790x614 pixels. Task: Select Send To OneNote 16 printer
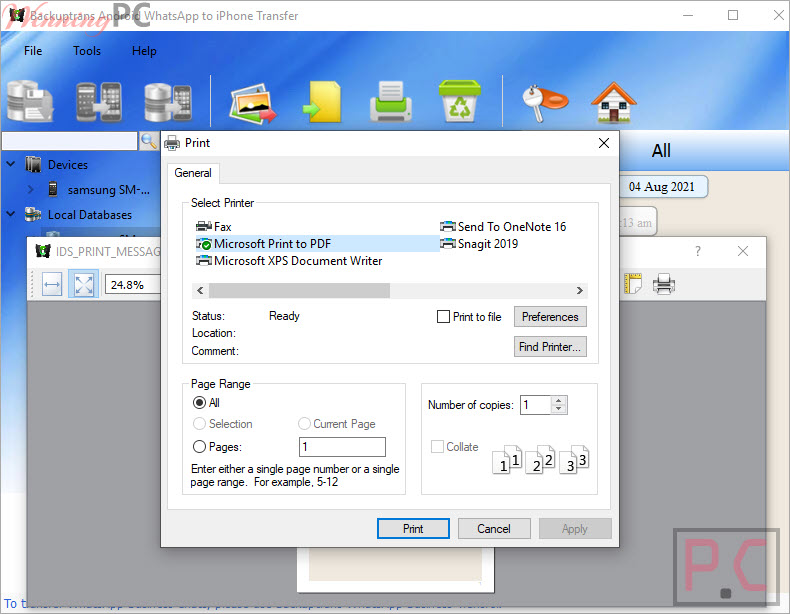coord(503,227)
